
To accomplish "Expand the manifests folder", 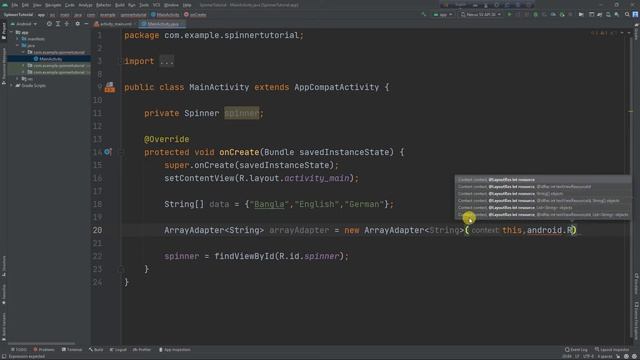I will 18,39.
